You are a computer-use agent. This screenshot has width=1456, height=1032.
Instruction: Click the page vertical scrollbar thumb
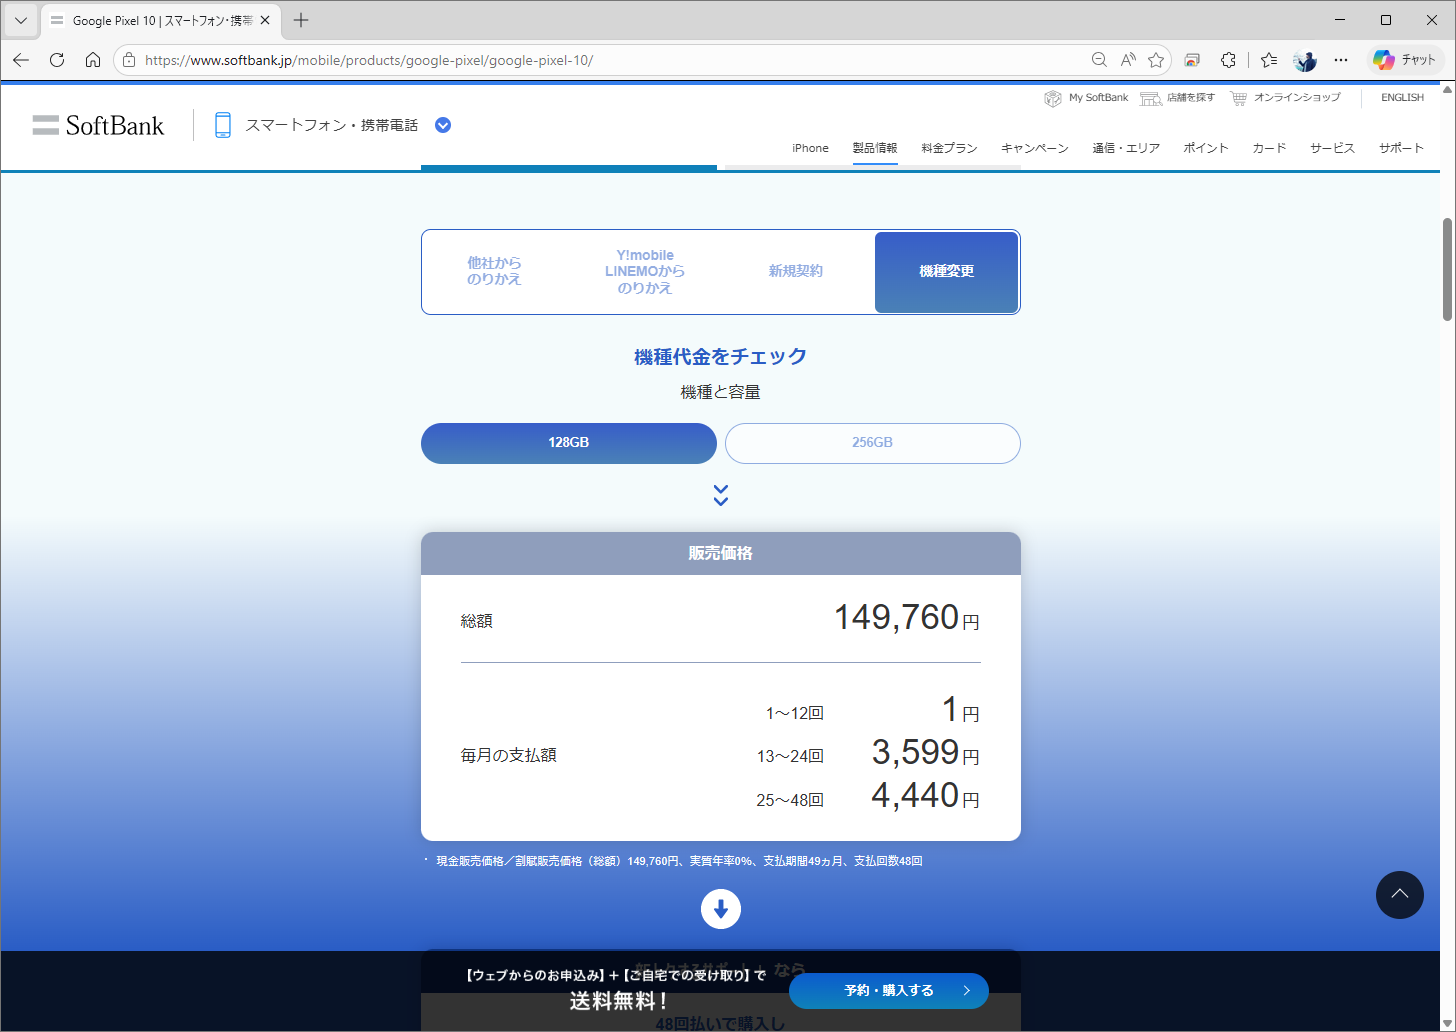(1447, 269)
